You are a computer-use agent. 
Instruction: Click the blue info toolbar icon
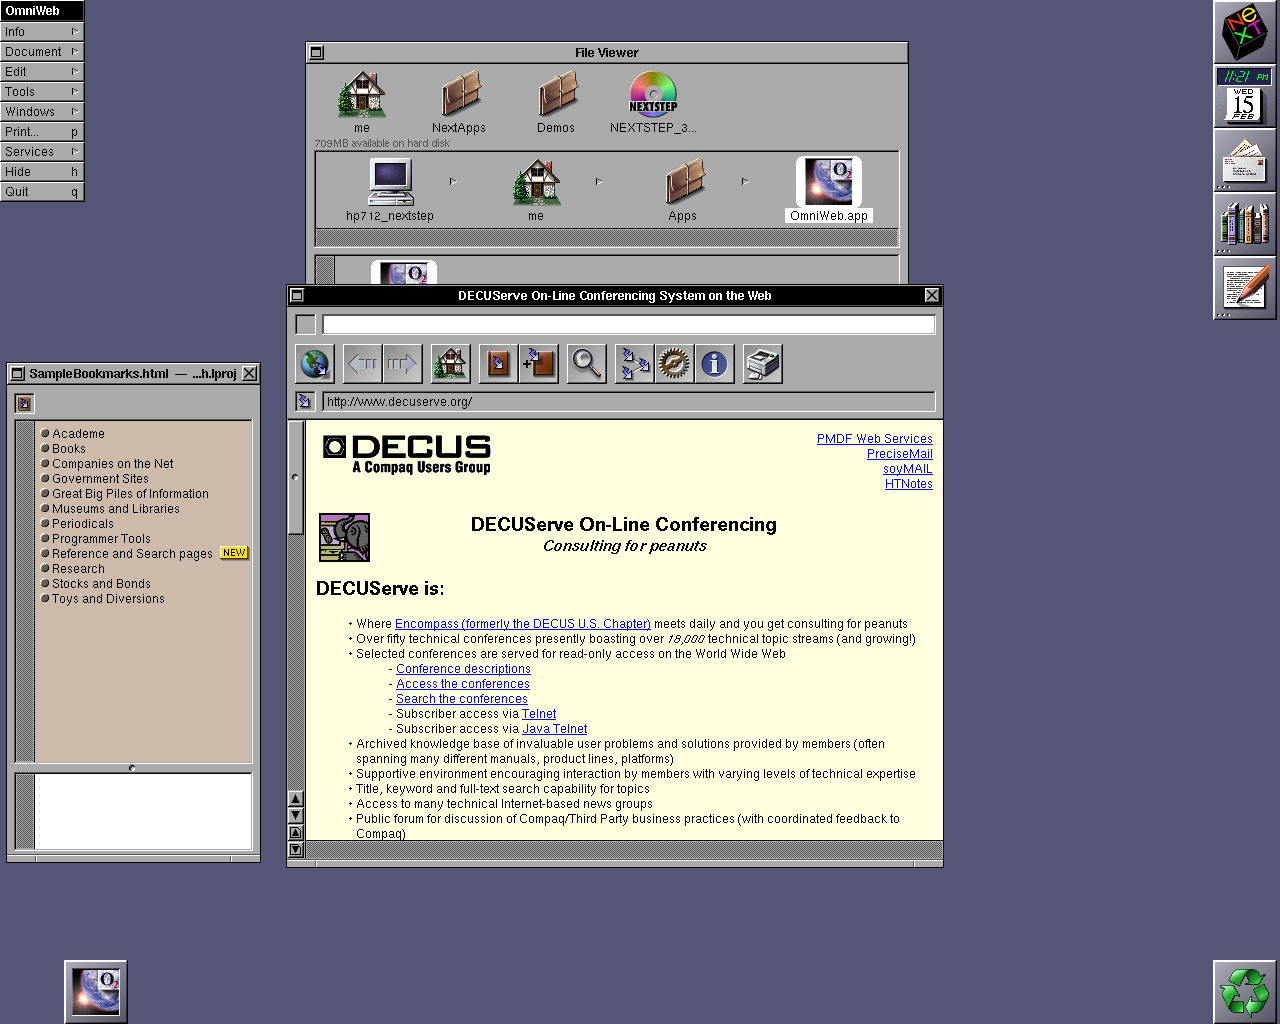pyautogui.click(x=714, y=364)
